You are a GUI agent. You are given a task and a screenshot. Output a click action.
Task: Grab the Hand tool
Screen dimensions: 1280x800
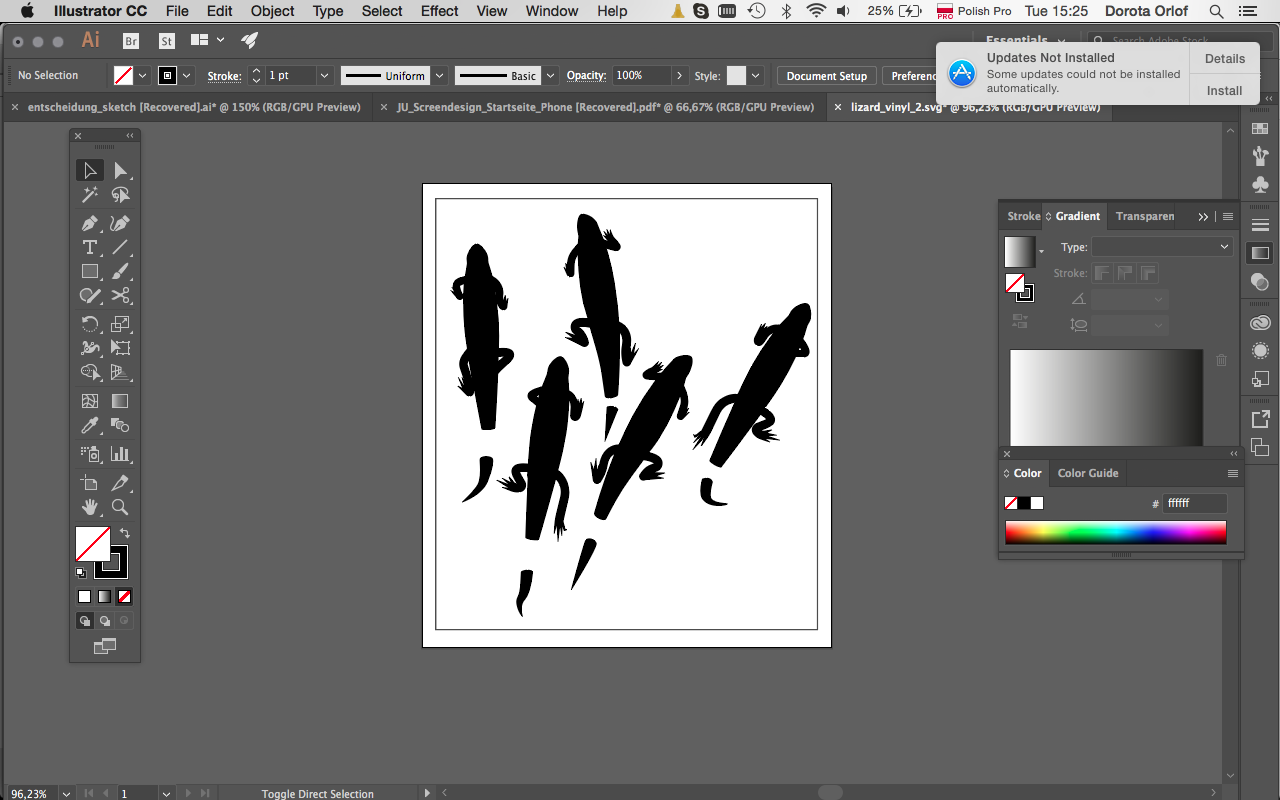(x=90, y=507)
